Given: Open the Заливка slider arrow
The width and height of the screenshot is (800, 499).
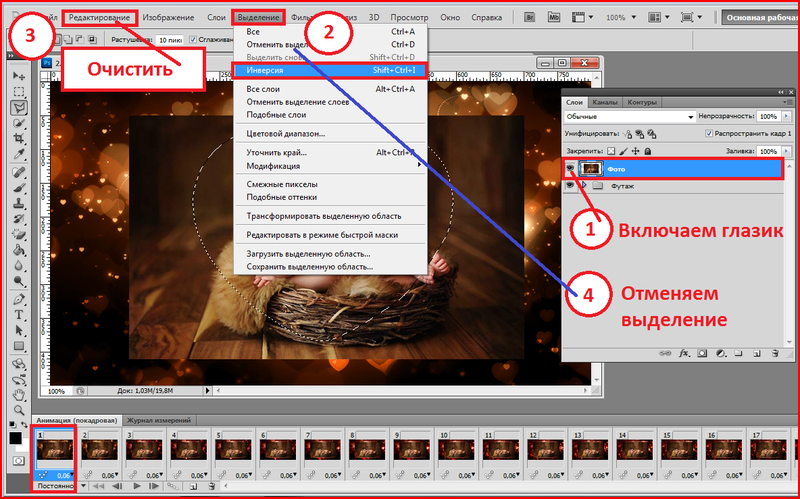Looking at the screenshot, I should (786, 151).
